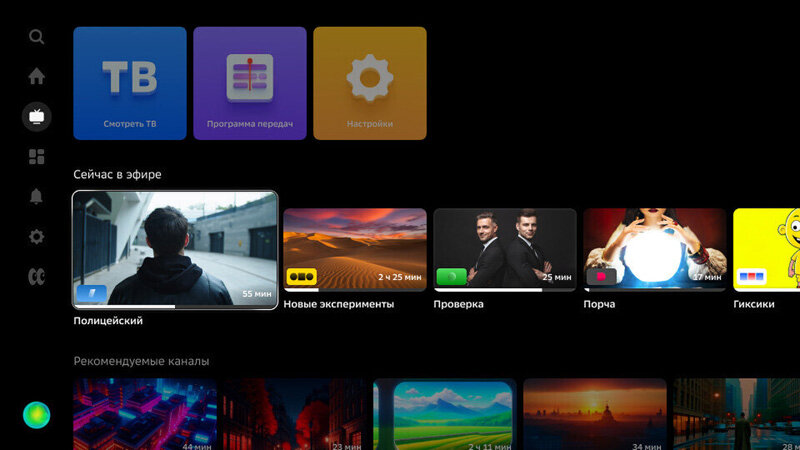Open the neon city recommended channel
The image size is (800, 450).
coord(145,414)
